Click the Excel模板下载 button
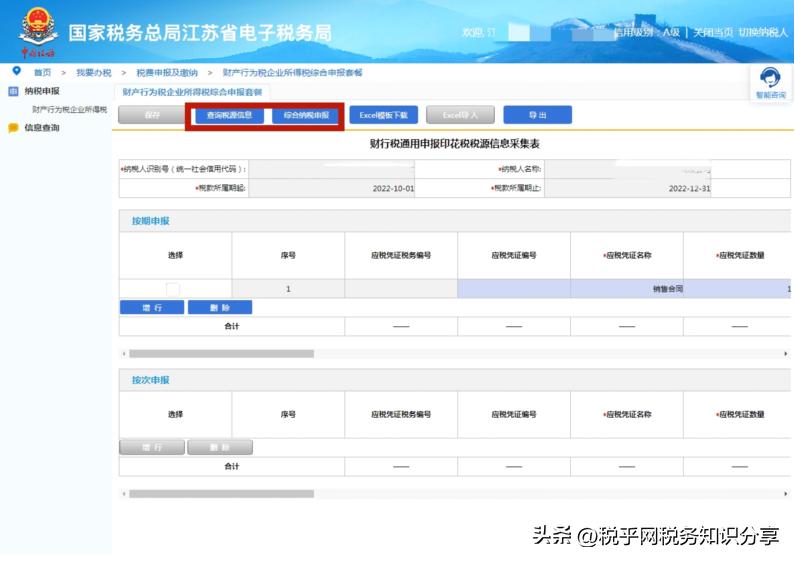 pyautogui.click(x=384, y=115)
